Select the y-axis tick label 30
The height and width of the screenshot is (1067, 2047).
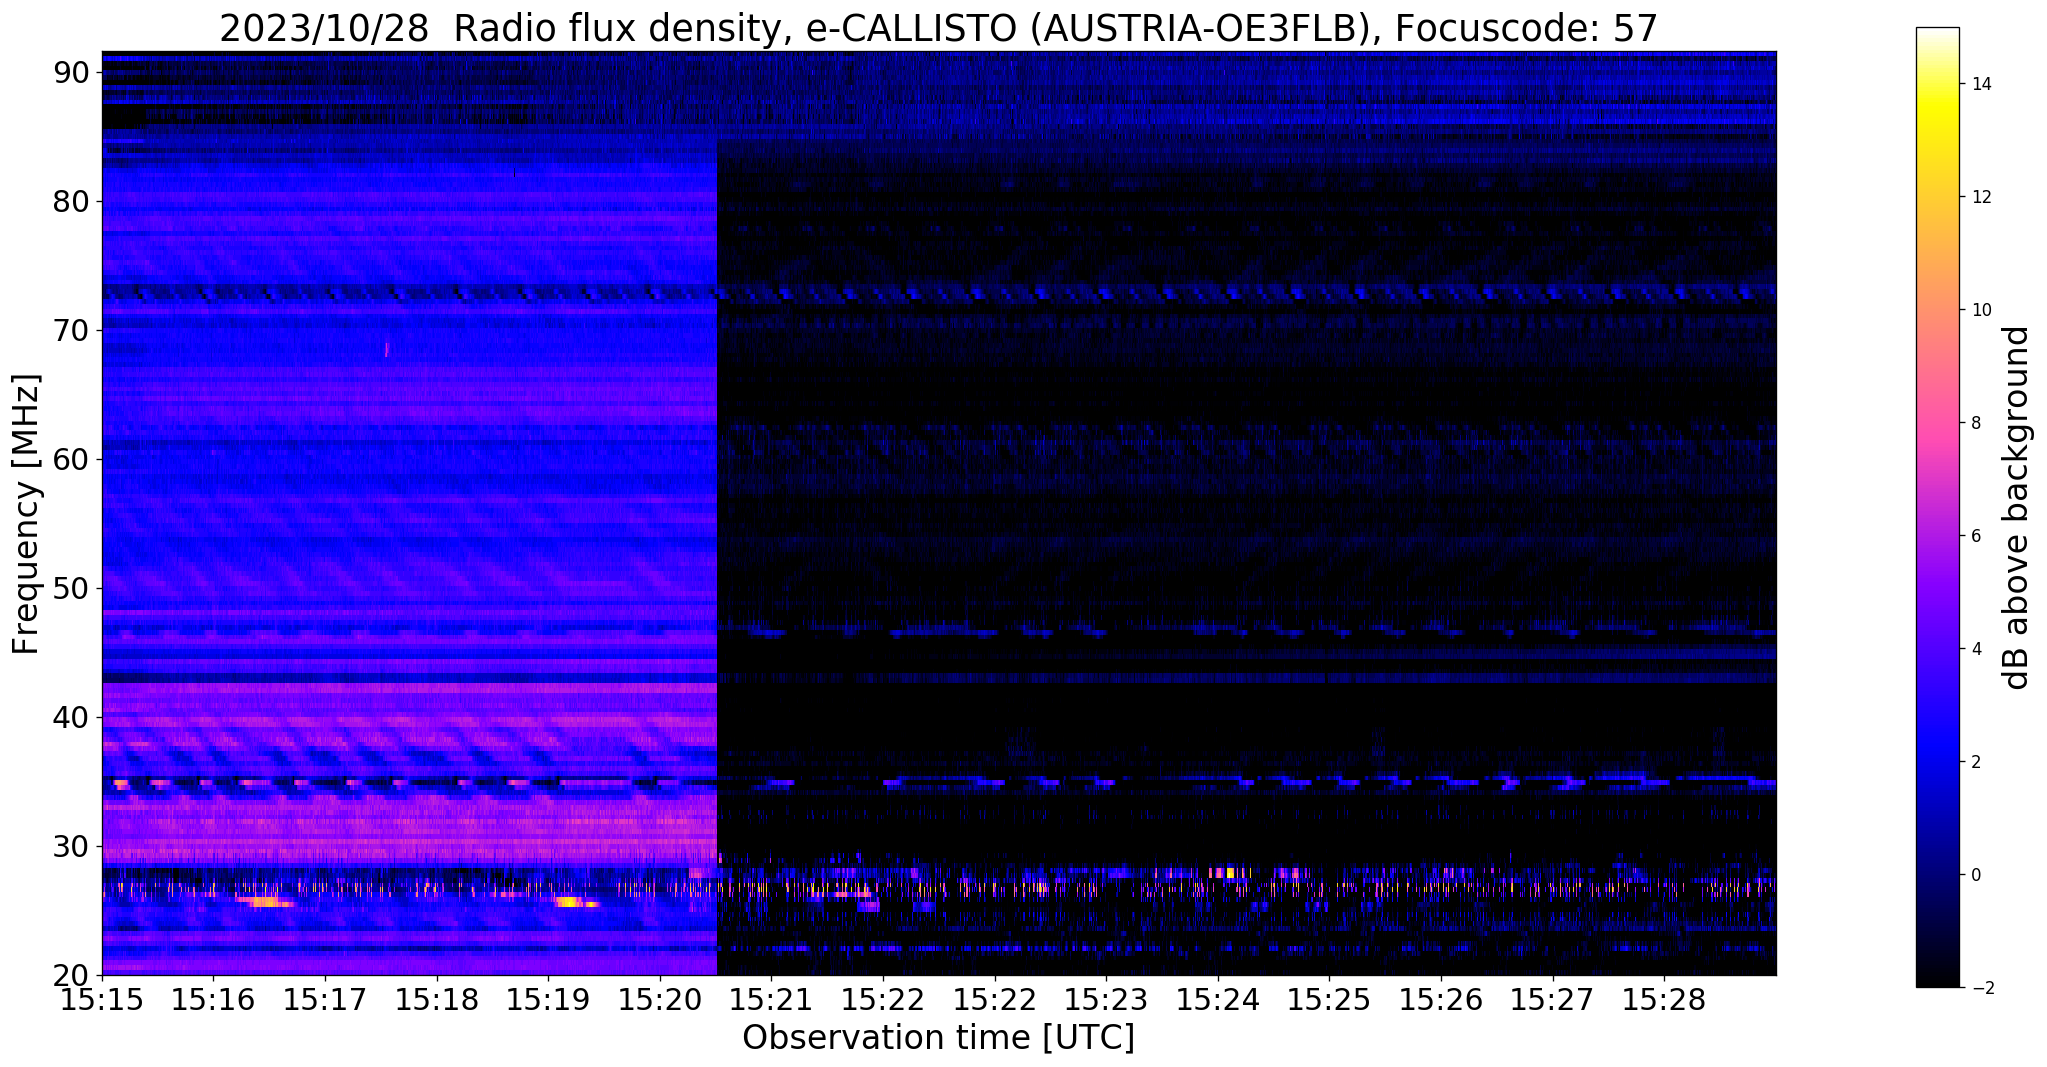point(71,847)
